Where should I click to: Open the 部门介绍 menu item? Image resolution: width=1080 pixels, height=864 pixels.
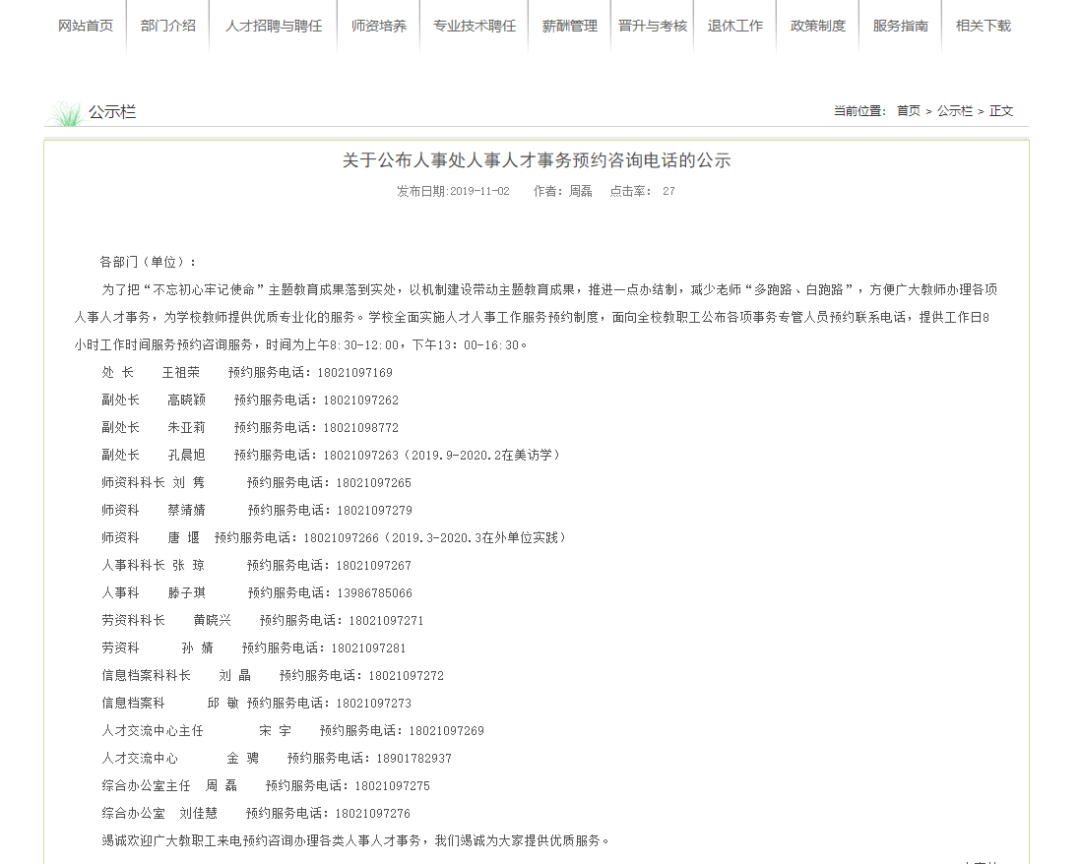pos(168,26)
